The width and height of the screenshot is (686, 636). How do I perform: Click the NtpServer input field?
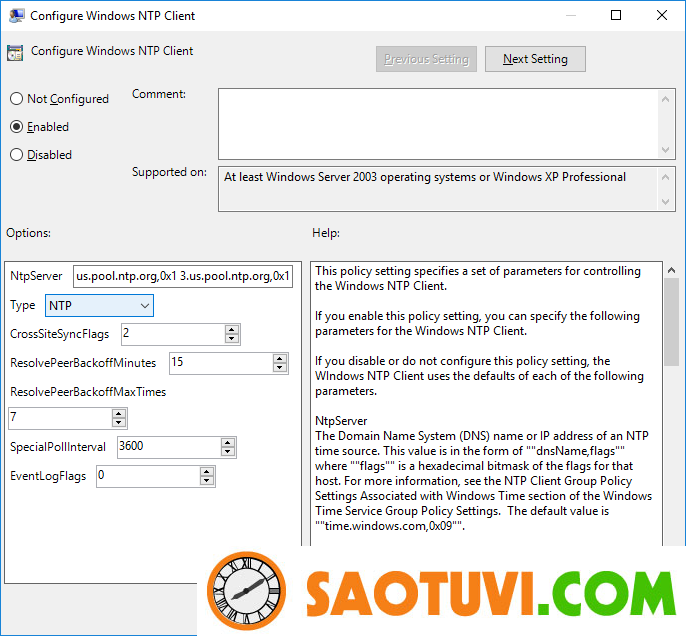[x=183, y=276]
